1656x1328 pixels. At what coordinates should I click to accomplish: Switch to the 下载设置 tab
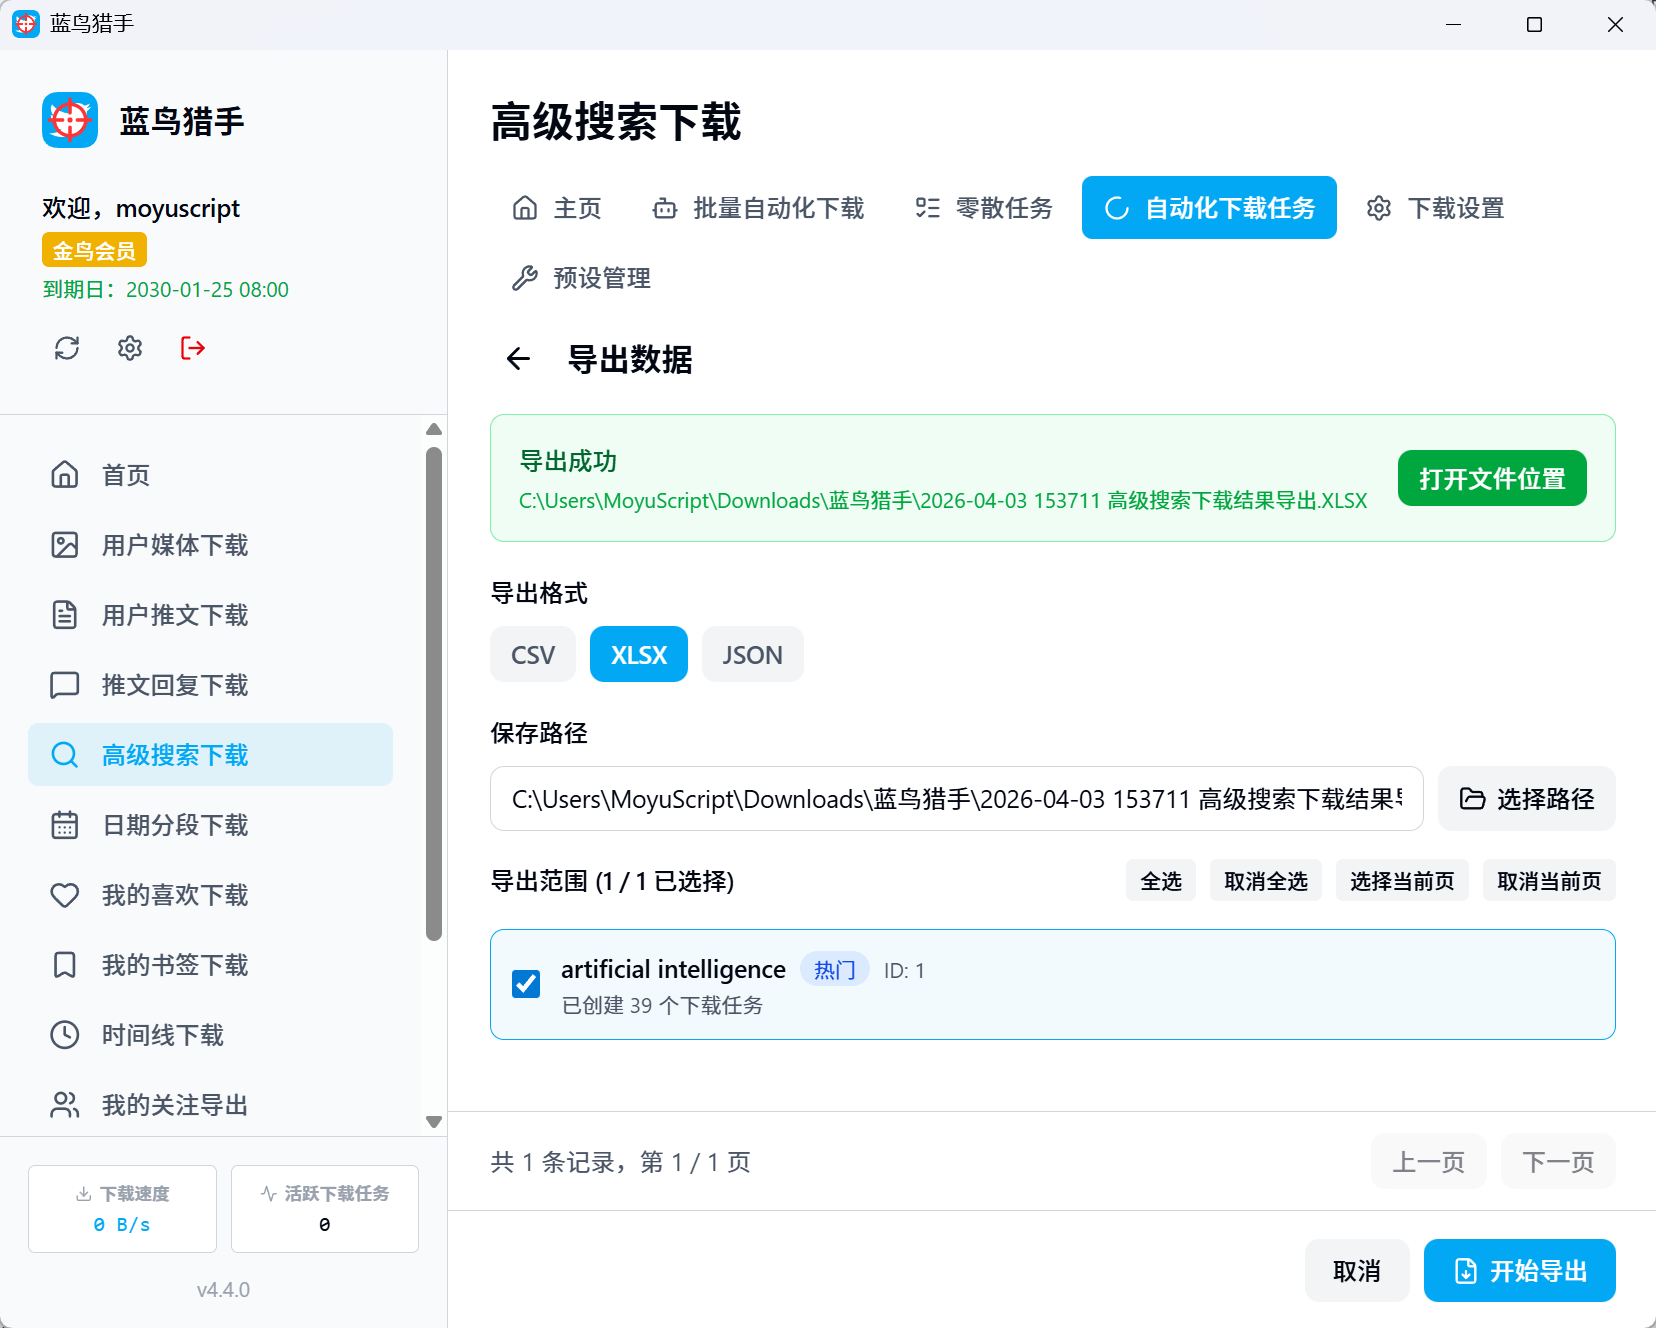[x=1435, y=208]
